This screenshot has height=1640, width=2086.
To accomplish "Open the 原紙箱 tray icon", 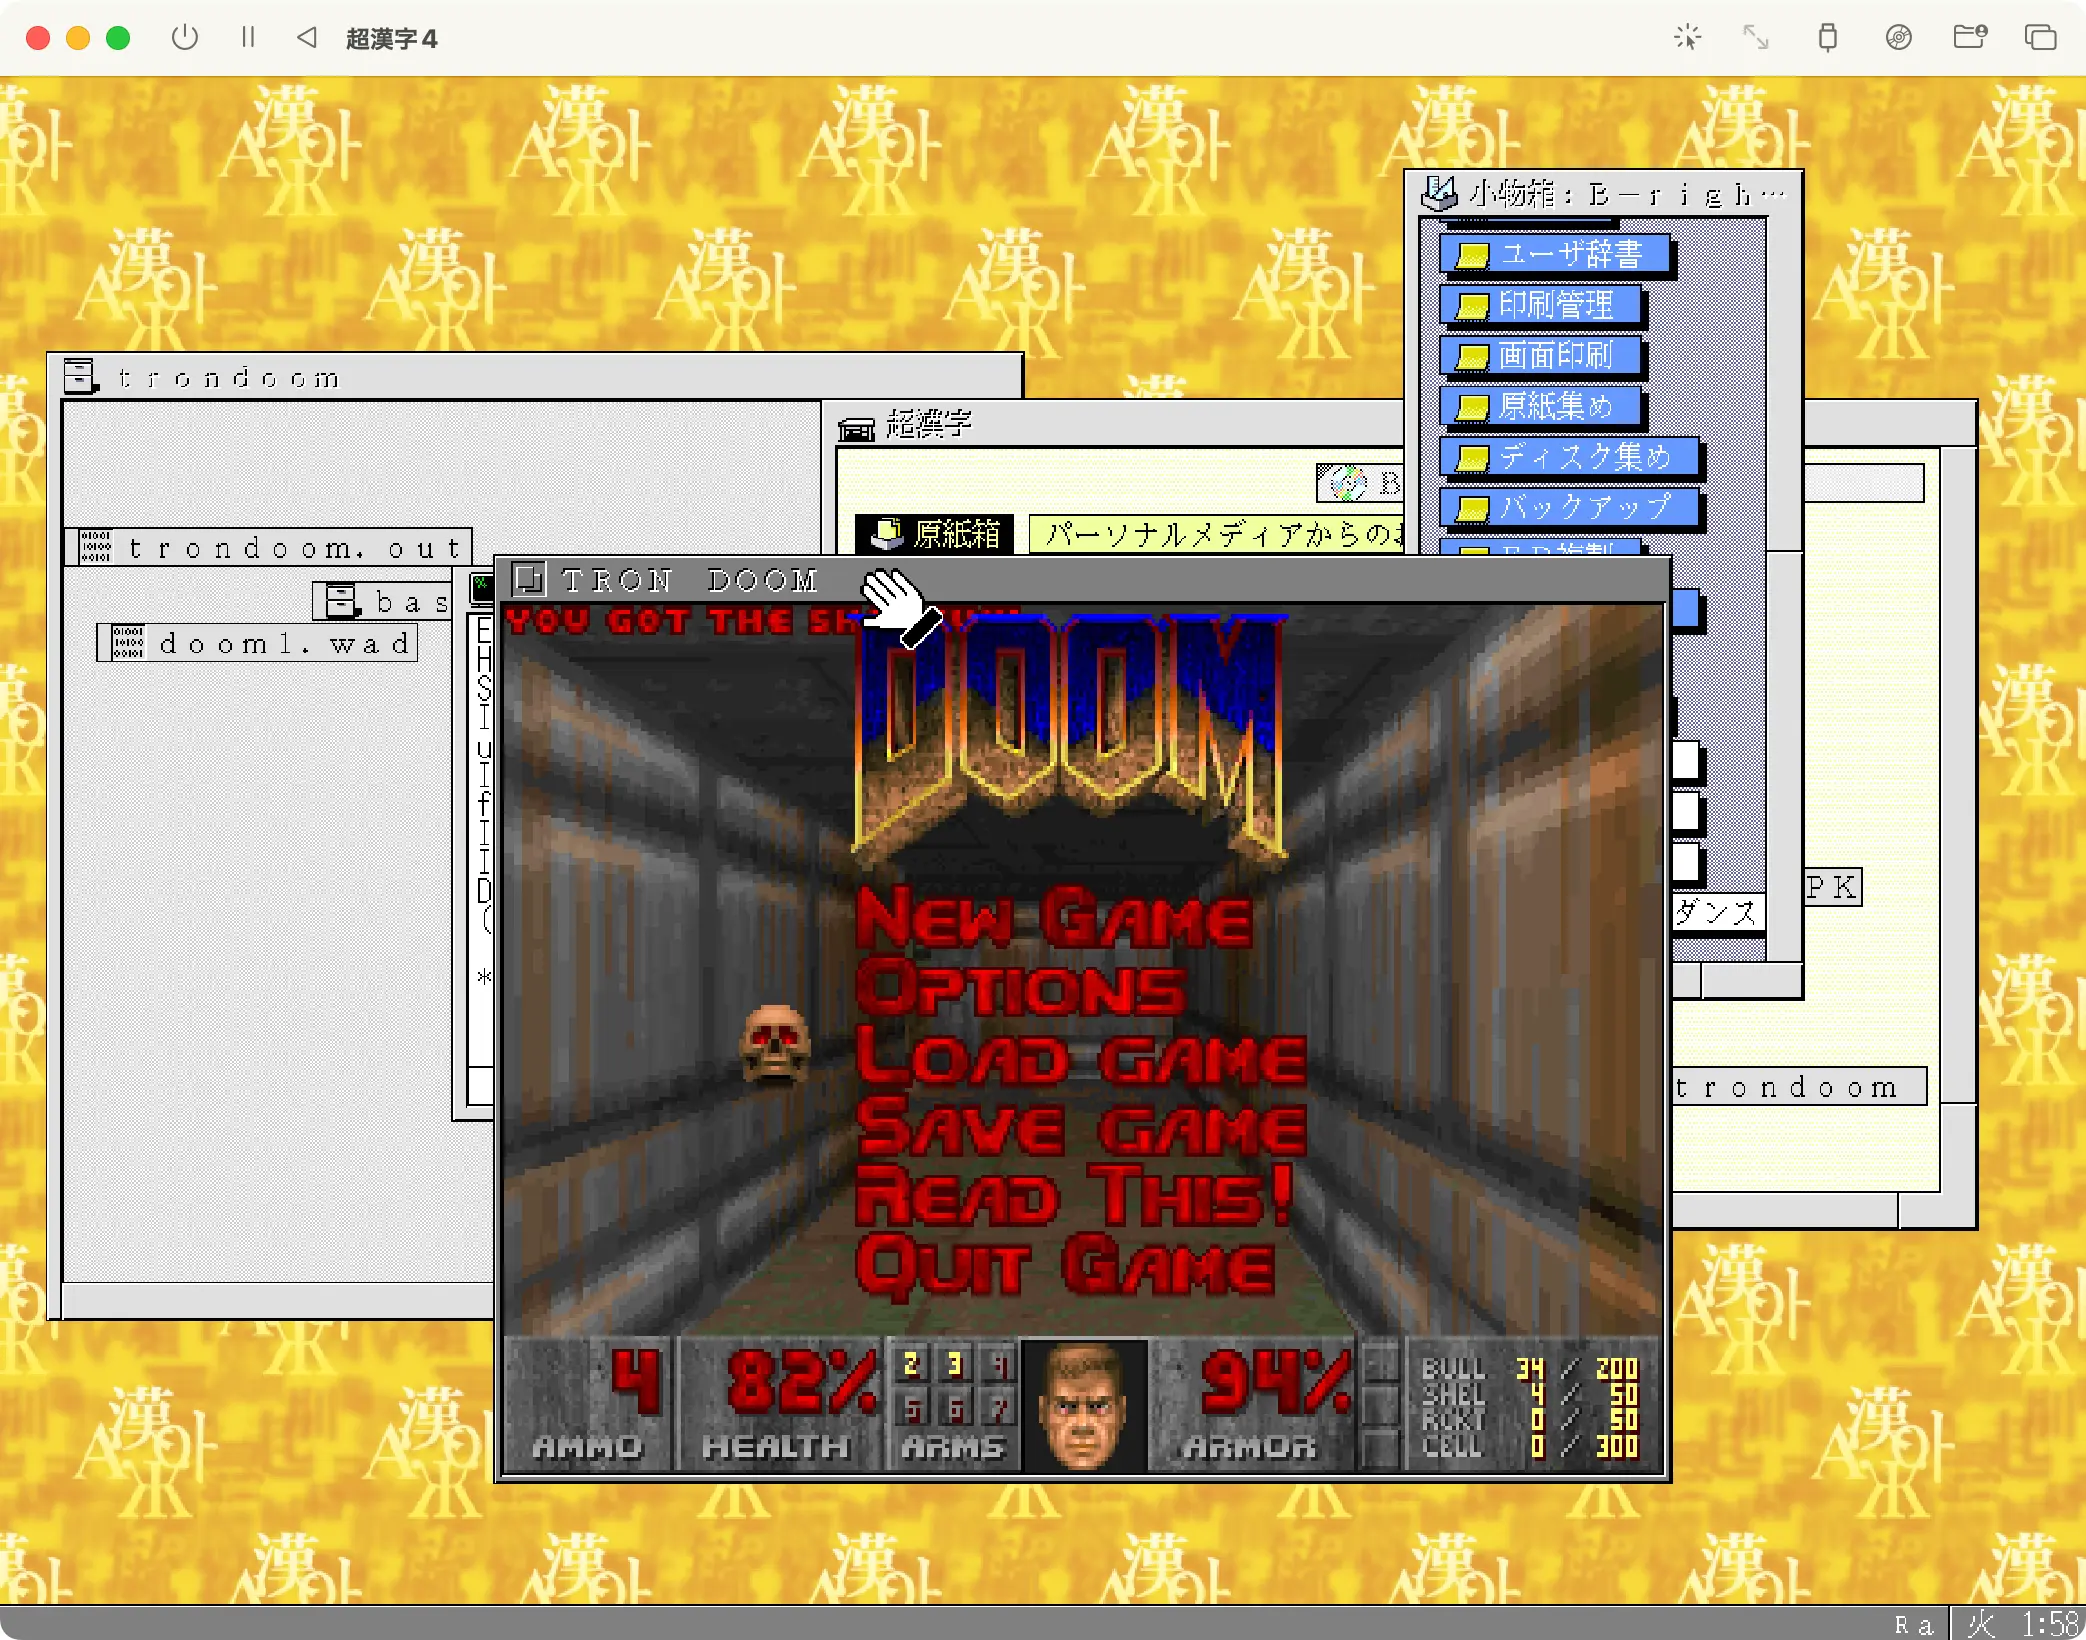I will pos(886,534).
